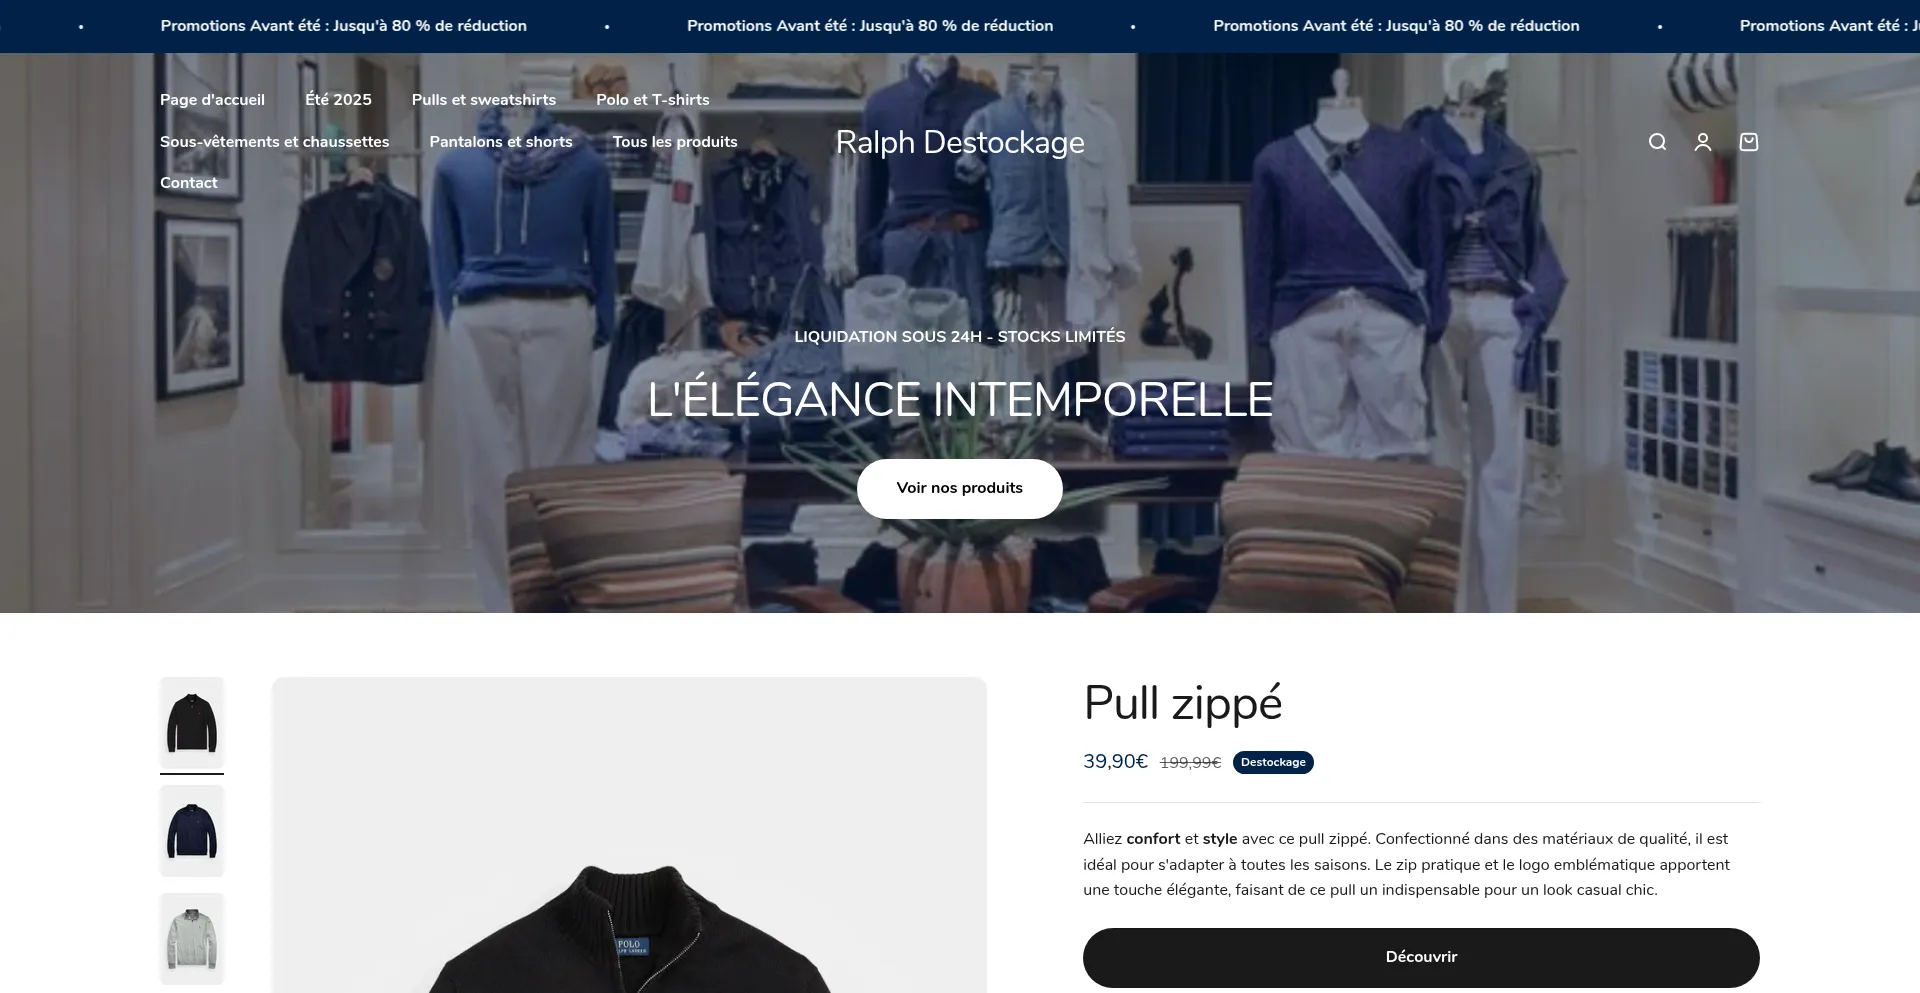Screen dimensions: 1920x993
Task: Open the Été 2025 menu item
Action: 338,100
